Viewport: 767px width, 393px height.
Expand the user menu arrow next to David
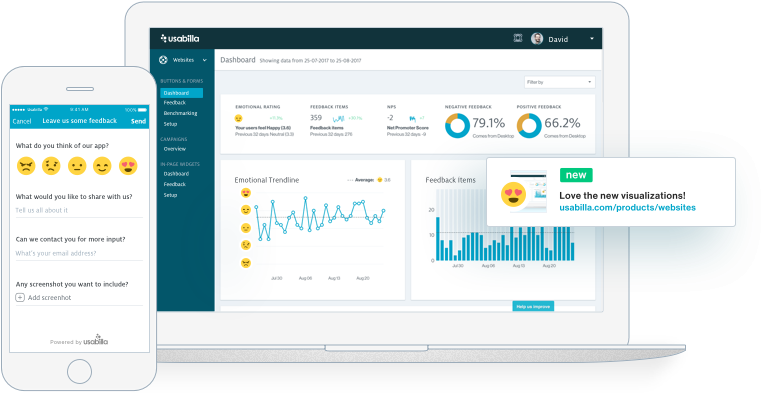(592, 39)
